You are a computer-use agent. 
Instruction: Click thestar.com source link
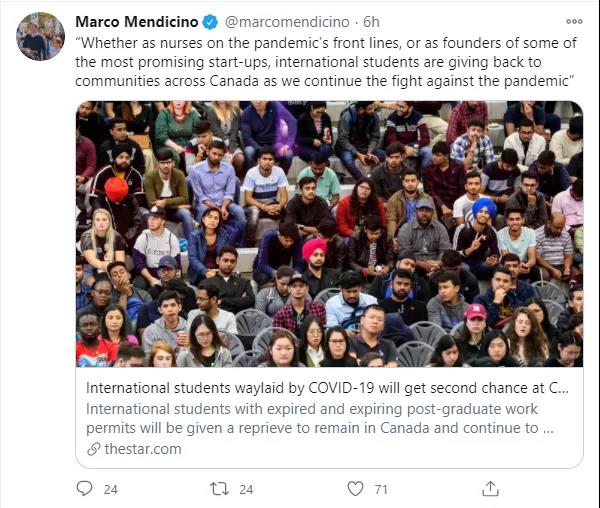(143, 449)
